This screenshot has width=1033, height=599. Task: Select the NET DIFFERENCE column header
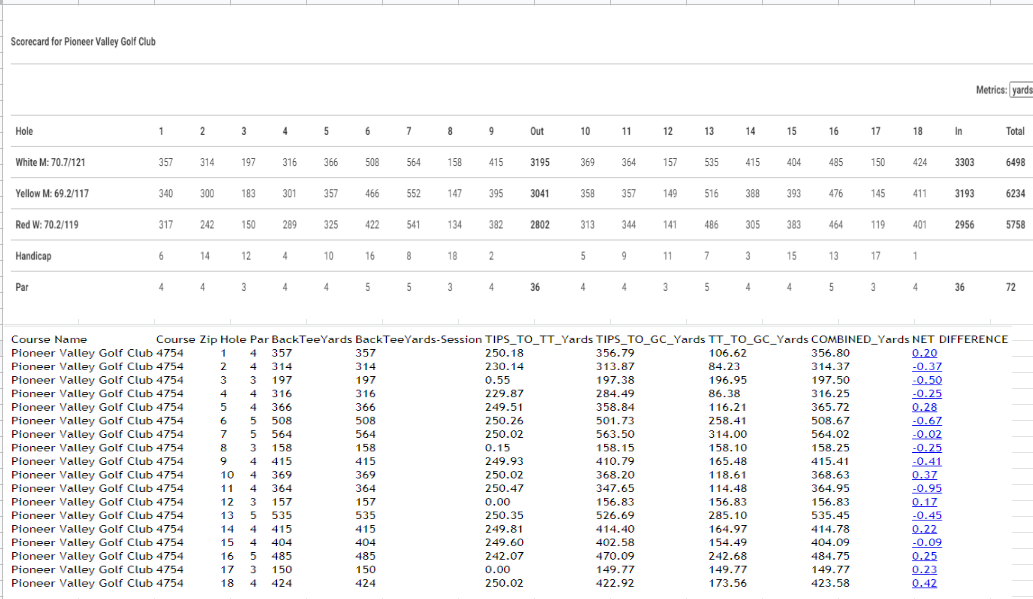[960, 339]
